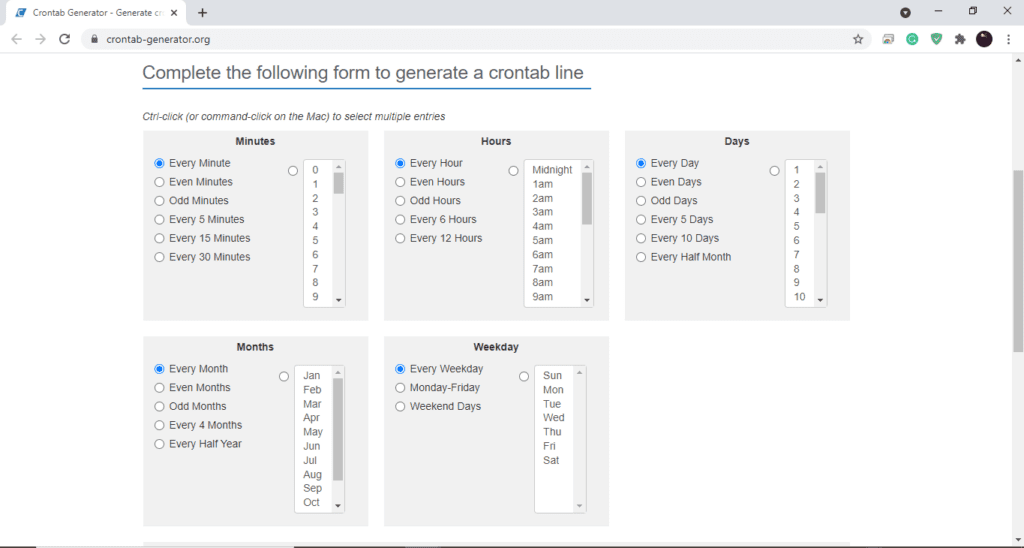Open the profile avatar menu
This screenshot has height=548, width=1024.
coord(984,39)
